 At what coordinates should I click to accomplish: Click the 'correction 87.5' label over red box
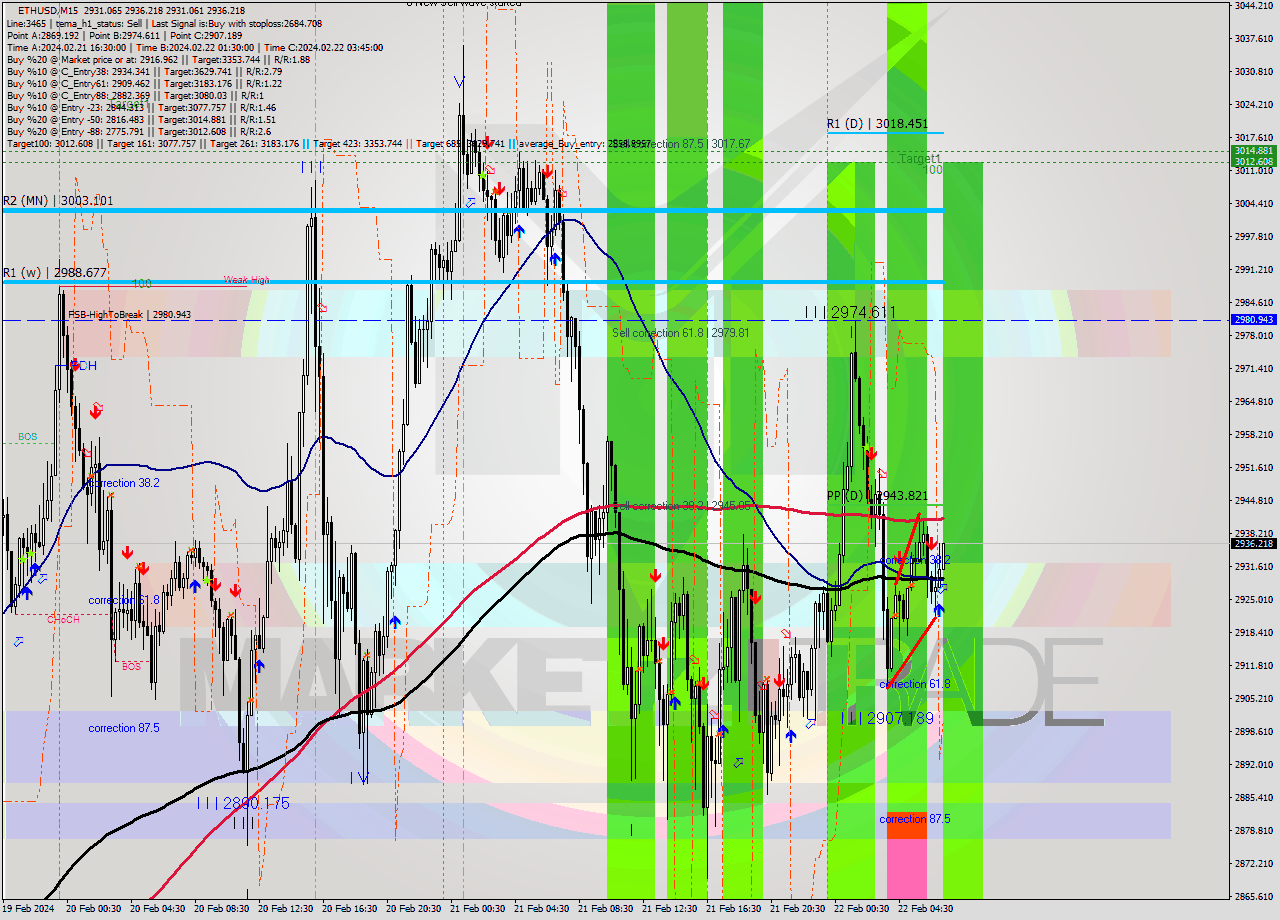point(915,819)
